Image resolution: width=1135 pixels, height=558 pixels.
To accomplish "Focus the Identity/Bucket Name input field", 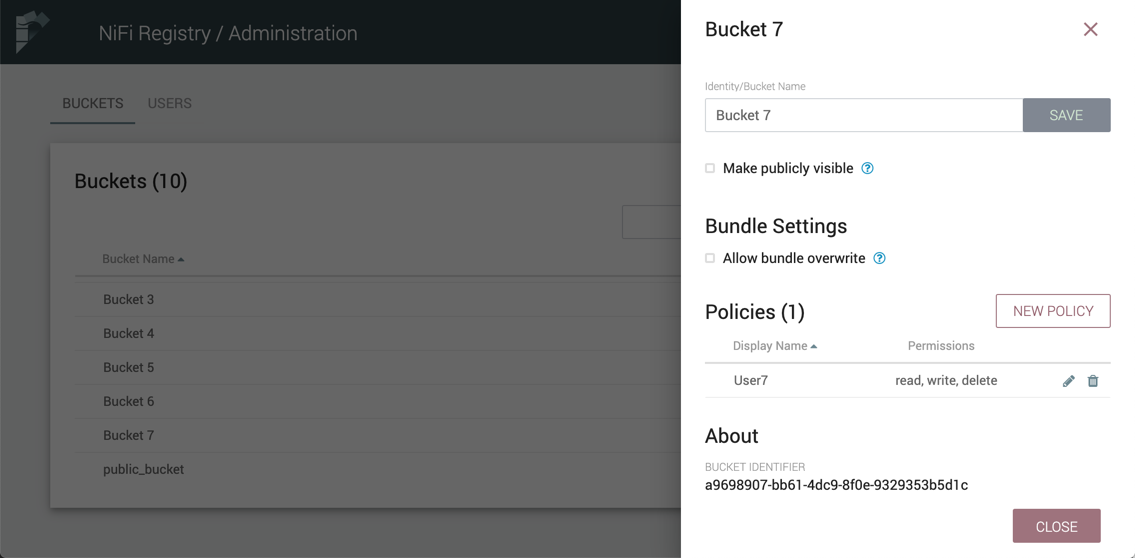I will [x=863, y=115].
